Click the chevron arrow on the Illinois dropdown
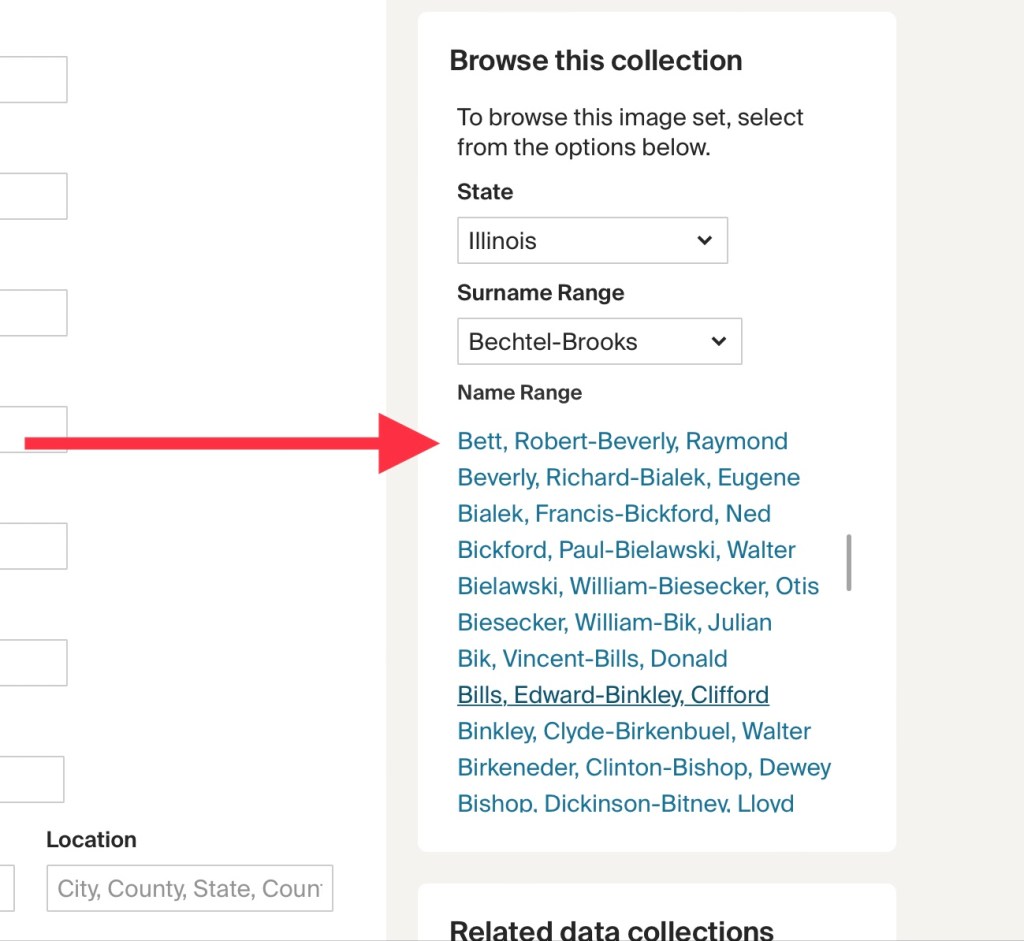 click(x=705, y=241)
